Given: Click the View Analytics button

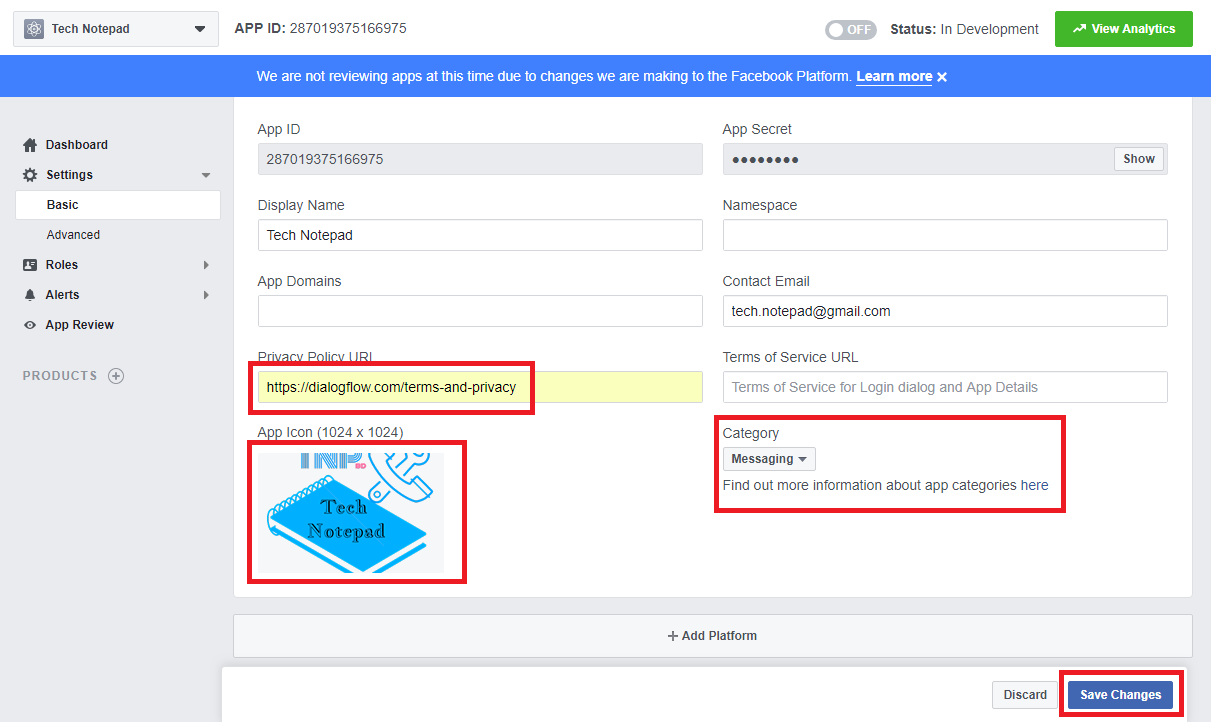Looking at the screenshot, I should click(x=1124, y=29).
